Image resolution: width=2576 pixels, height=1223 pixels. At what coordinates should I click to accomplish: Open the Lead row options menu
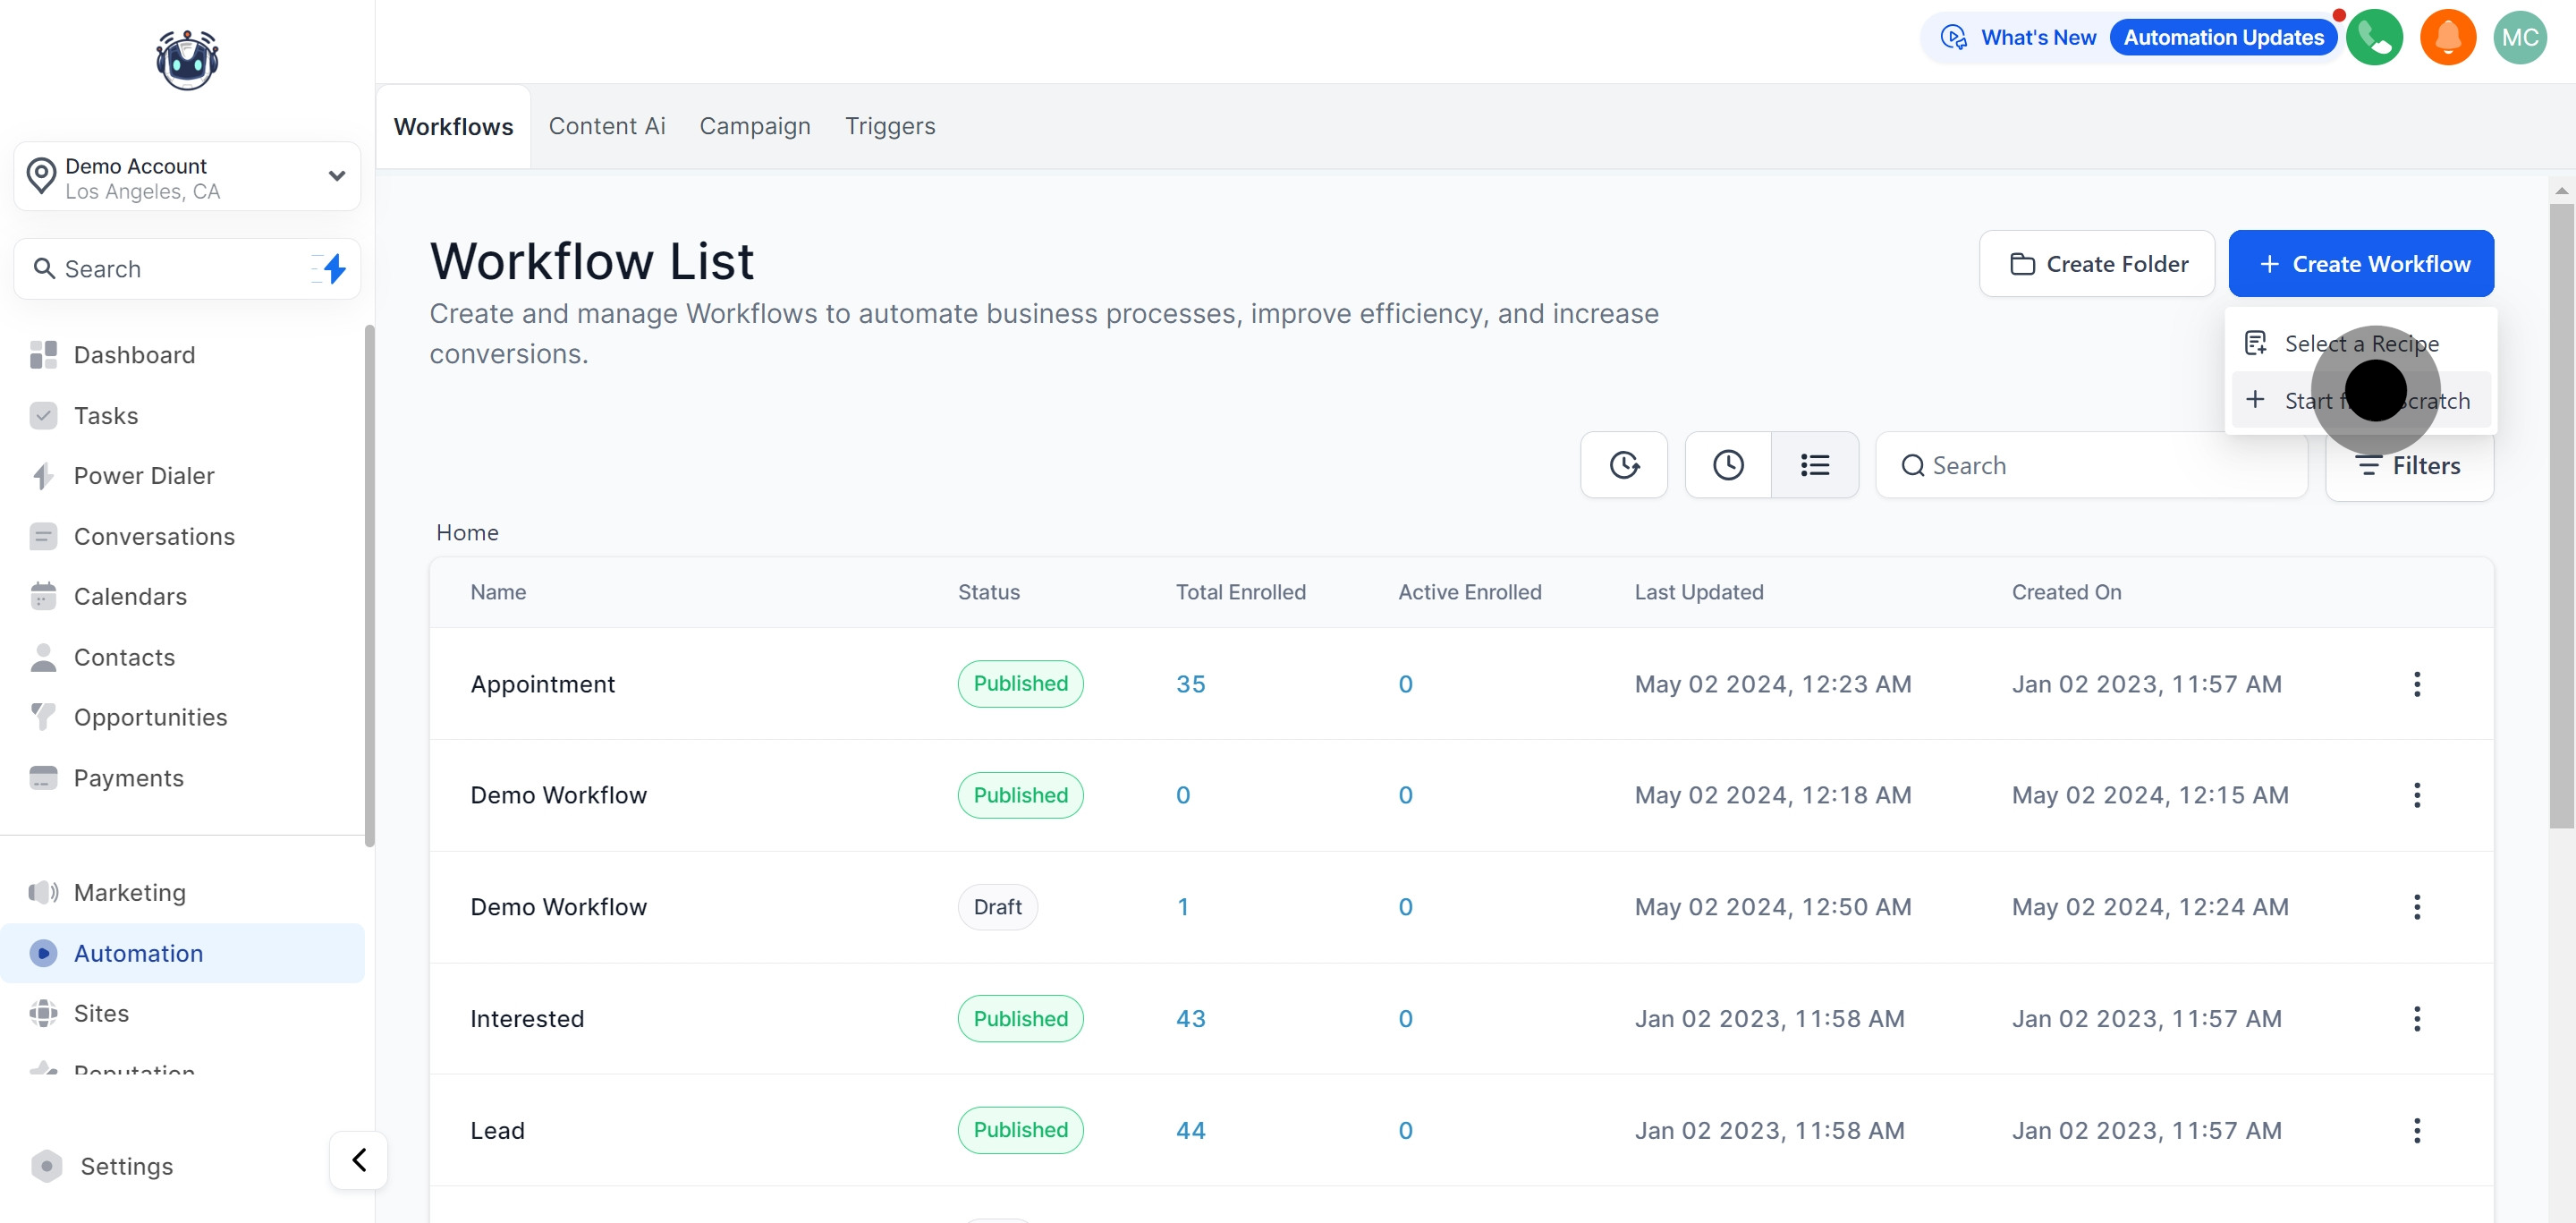coord(2416,1130)
